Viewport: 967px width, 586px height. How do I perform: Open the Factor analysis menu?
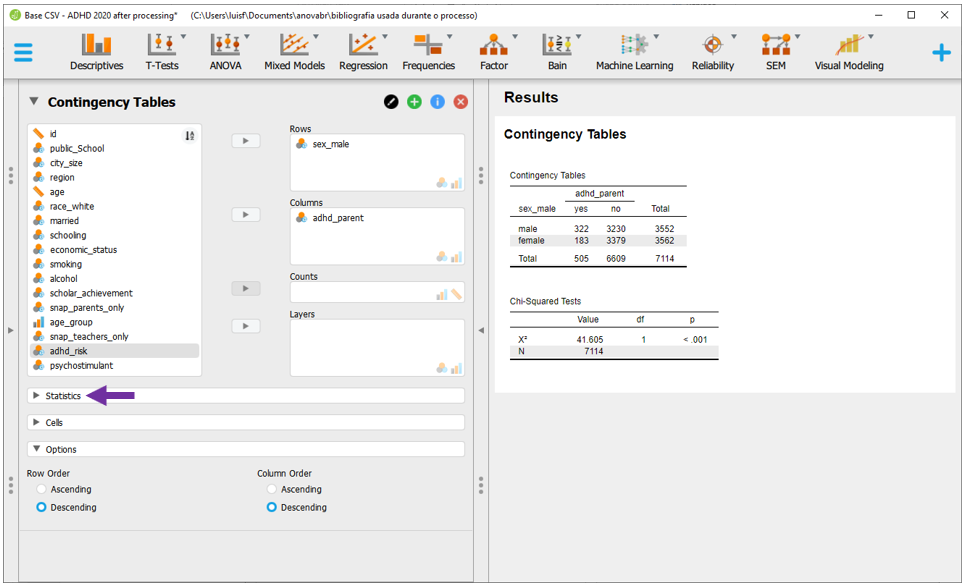[x=494, y=52]
